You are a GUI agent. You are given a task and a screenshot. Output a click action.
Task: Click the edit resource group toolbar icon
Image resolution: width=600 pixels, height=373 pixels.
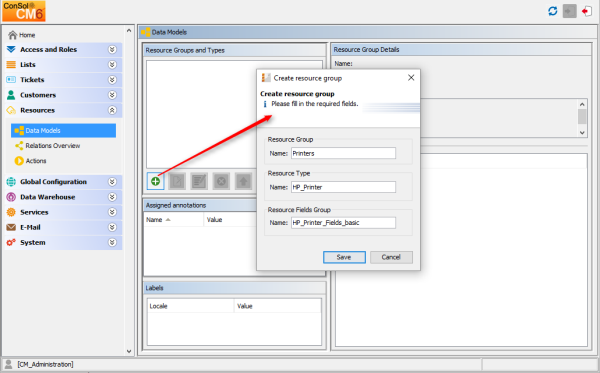point(177,181)
